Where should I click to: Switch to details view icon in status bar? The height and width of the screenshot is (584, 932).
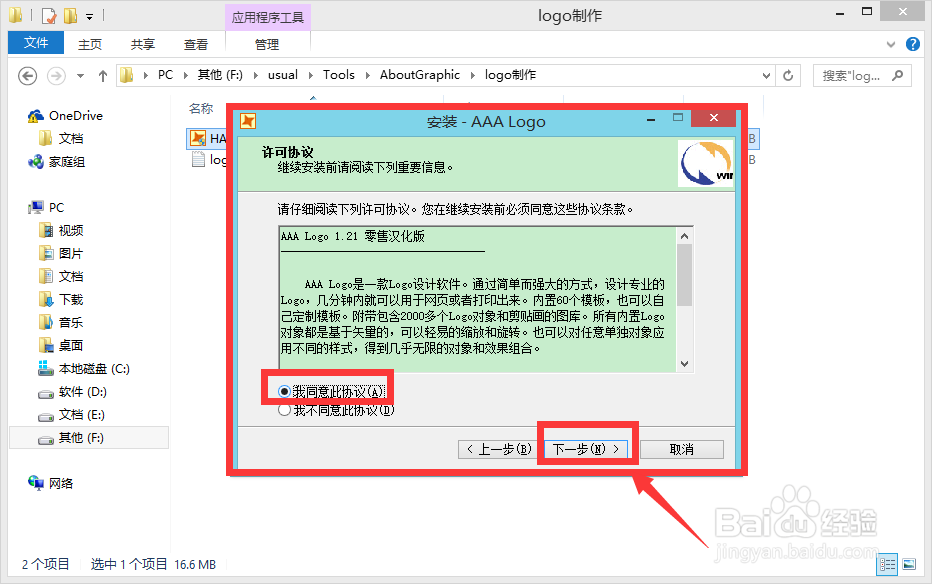887,564
